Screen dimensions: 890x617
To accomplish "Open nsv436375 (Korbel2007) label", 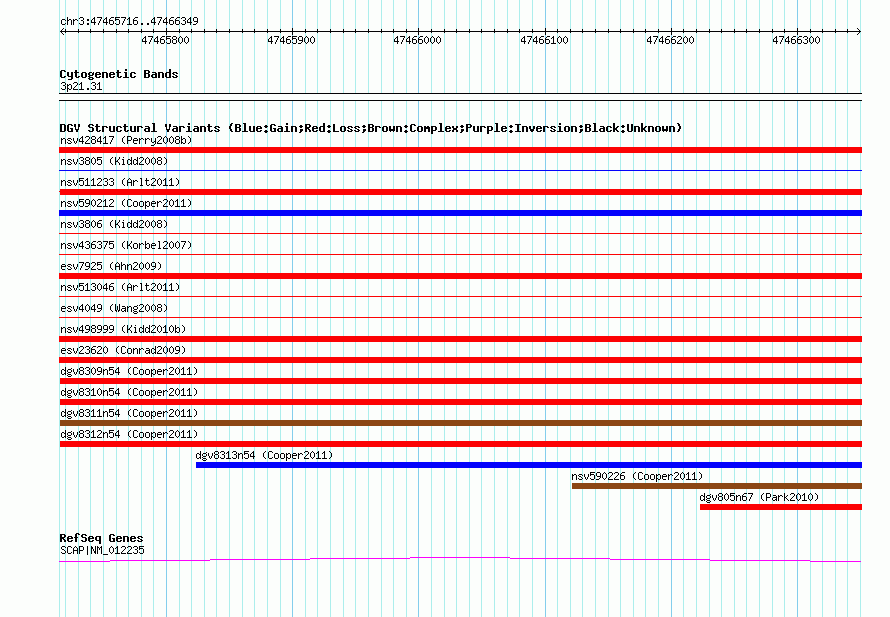I will click(x=126, y=245).
